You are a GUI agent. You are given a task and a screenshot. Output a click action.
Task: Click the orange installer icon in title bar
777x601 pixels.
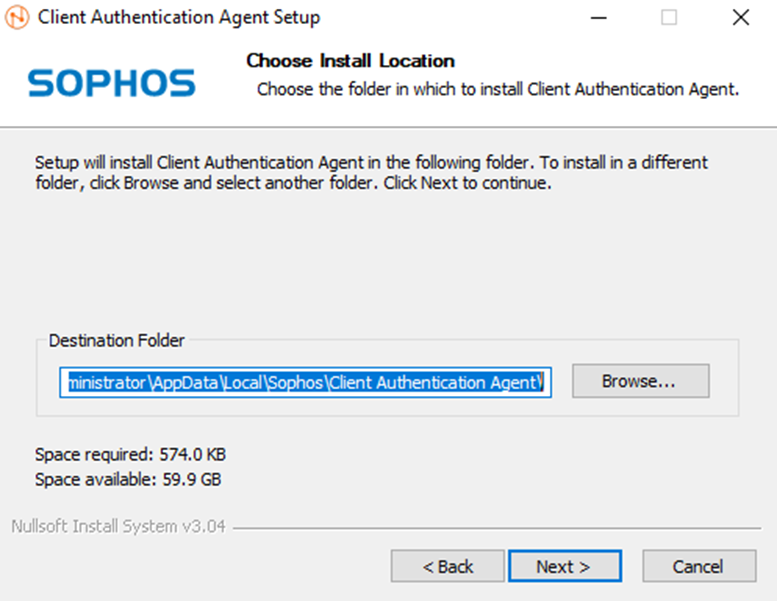(17, 17)
